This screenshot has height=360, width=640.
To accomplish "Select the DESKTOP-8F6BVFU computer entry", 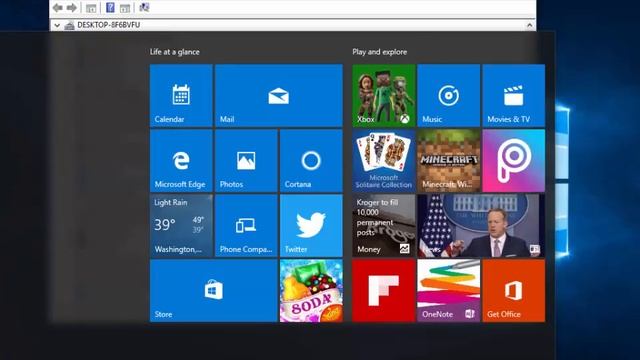I will click(x=108, y=25).
